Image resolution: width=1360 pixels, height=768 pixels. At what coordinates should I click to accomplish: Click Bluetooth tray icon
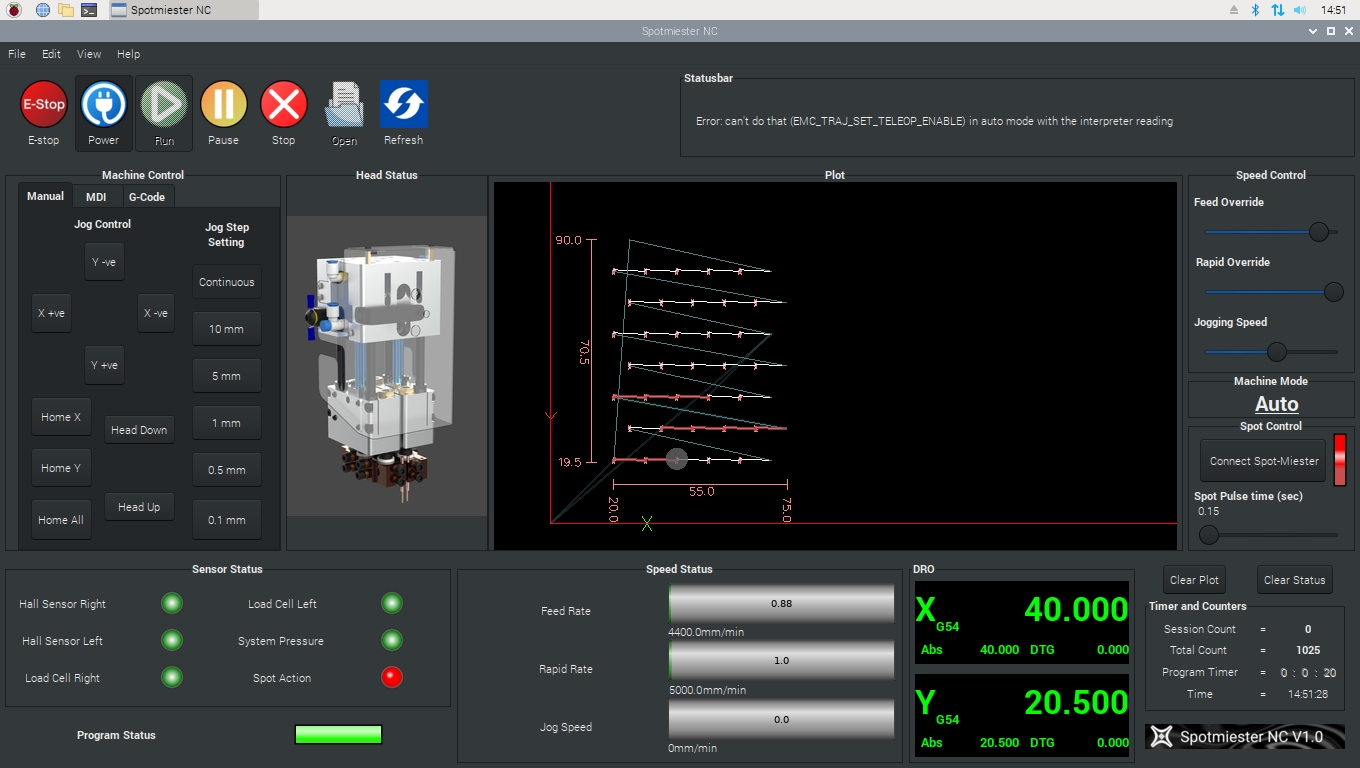pyautogui.click(x=1256, y=10)
